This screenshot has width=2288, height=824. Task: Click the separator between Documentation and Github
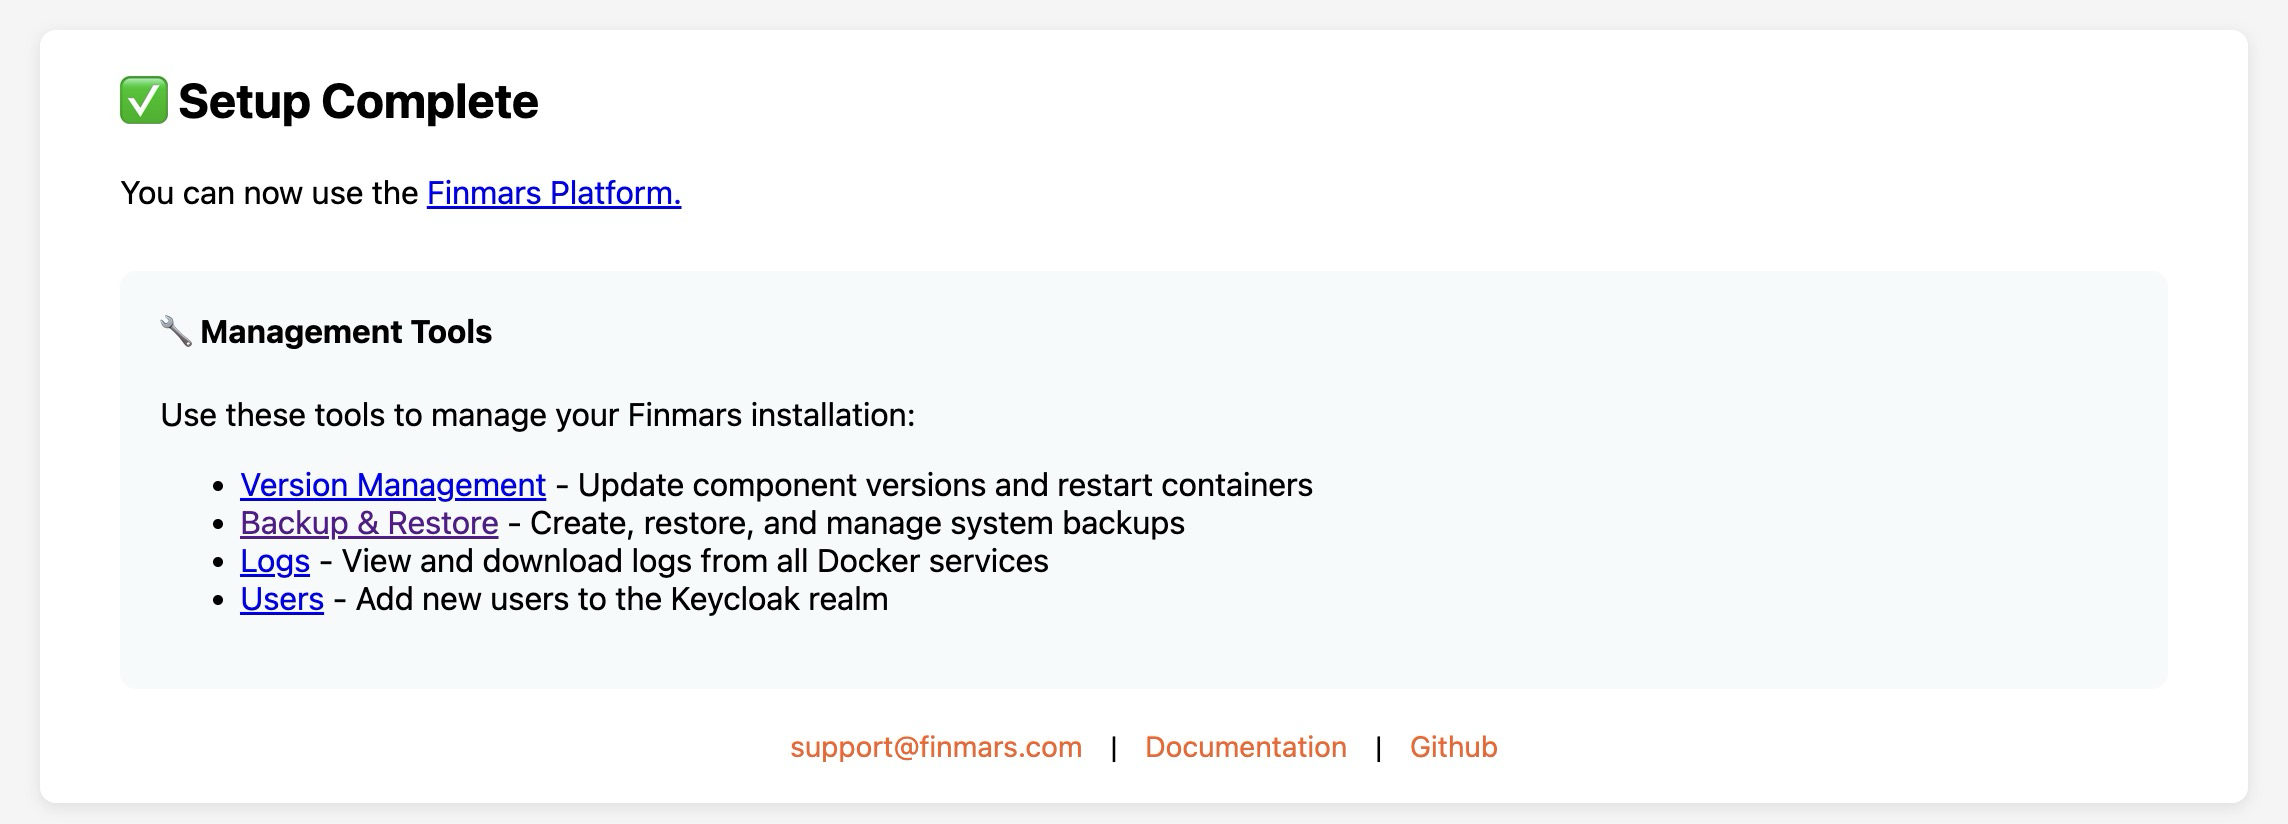tap(1378, 748)
